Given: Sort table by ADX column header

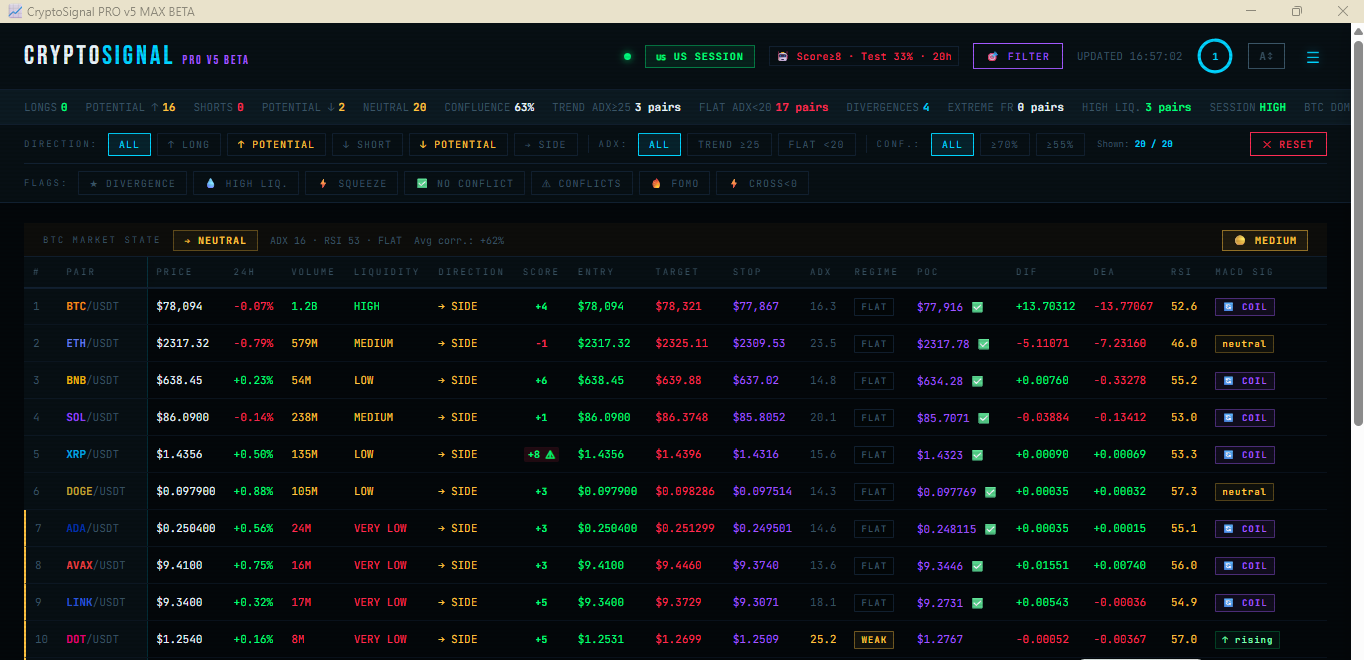Looking at the screenshot, I should coord(820,272).
